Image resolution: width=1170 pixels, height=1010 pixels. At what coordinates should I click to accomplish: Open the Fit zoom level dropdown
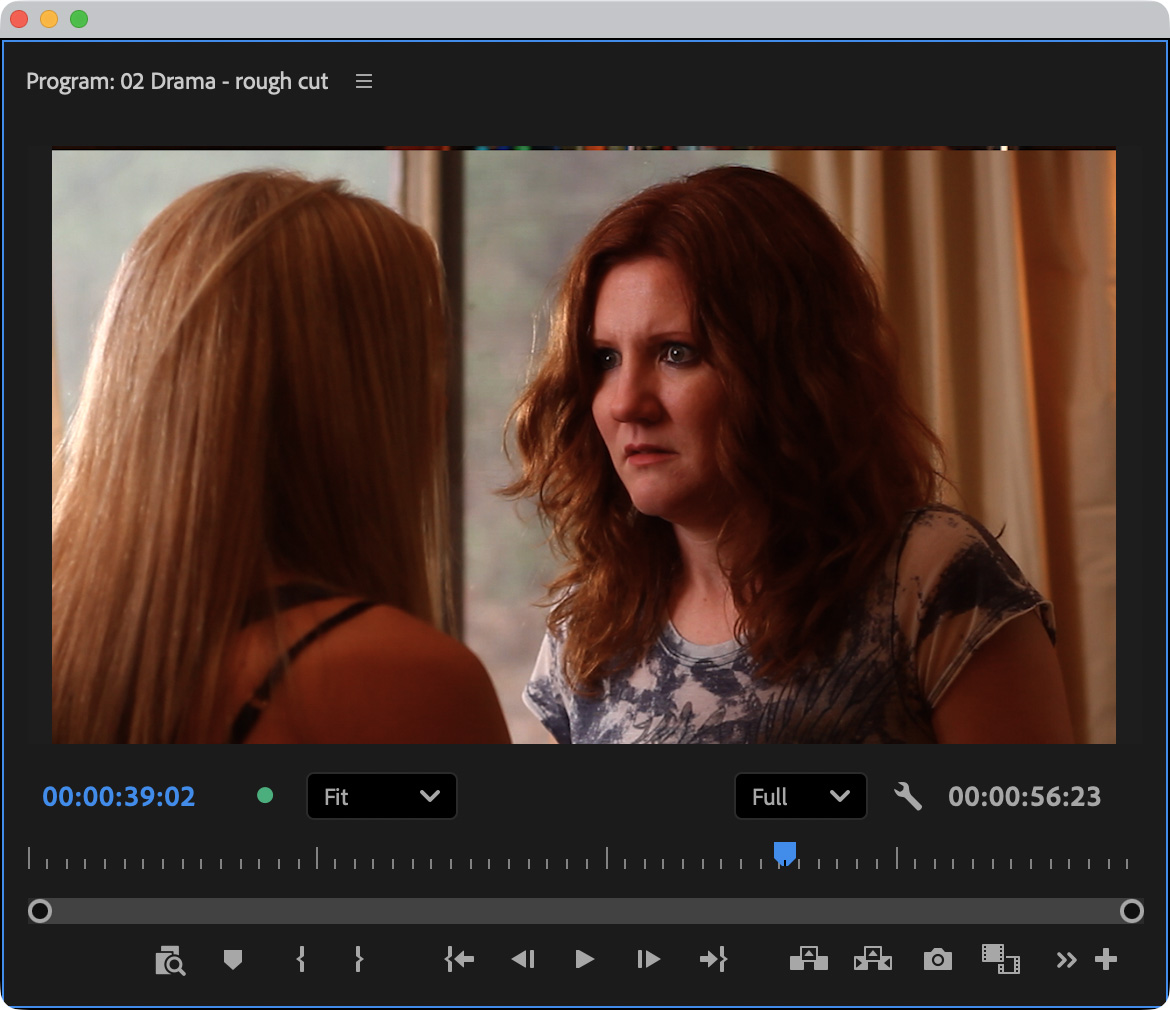[x=381, y=797]
